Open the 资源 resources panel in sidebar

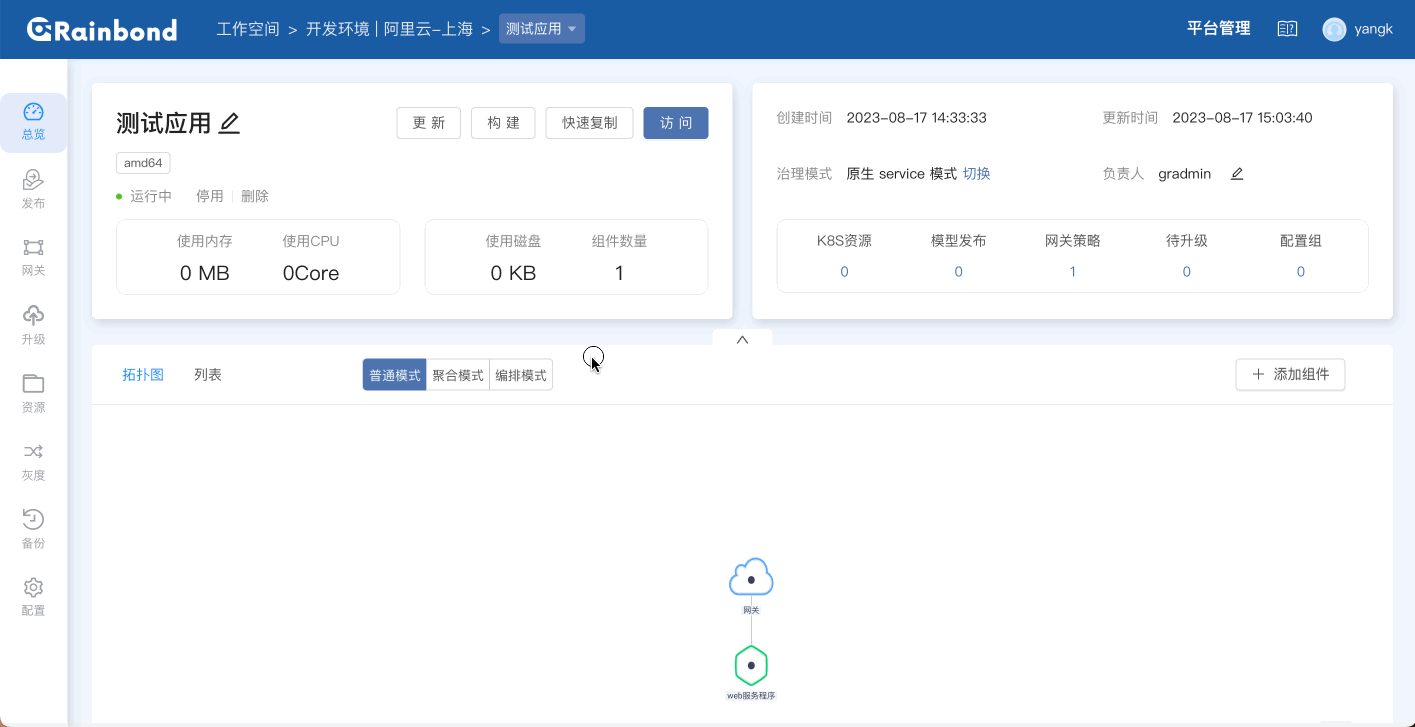(x=33, y=393)
